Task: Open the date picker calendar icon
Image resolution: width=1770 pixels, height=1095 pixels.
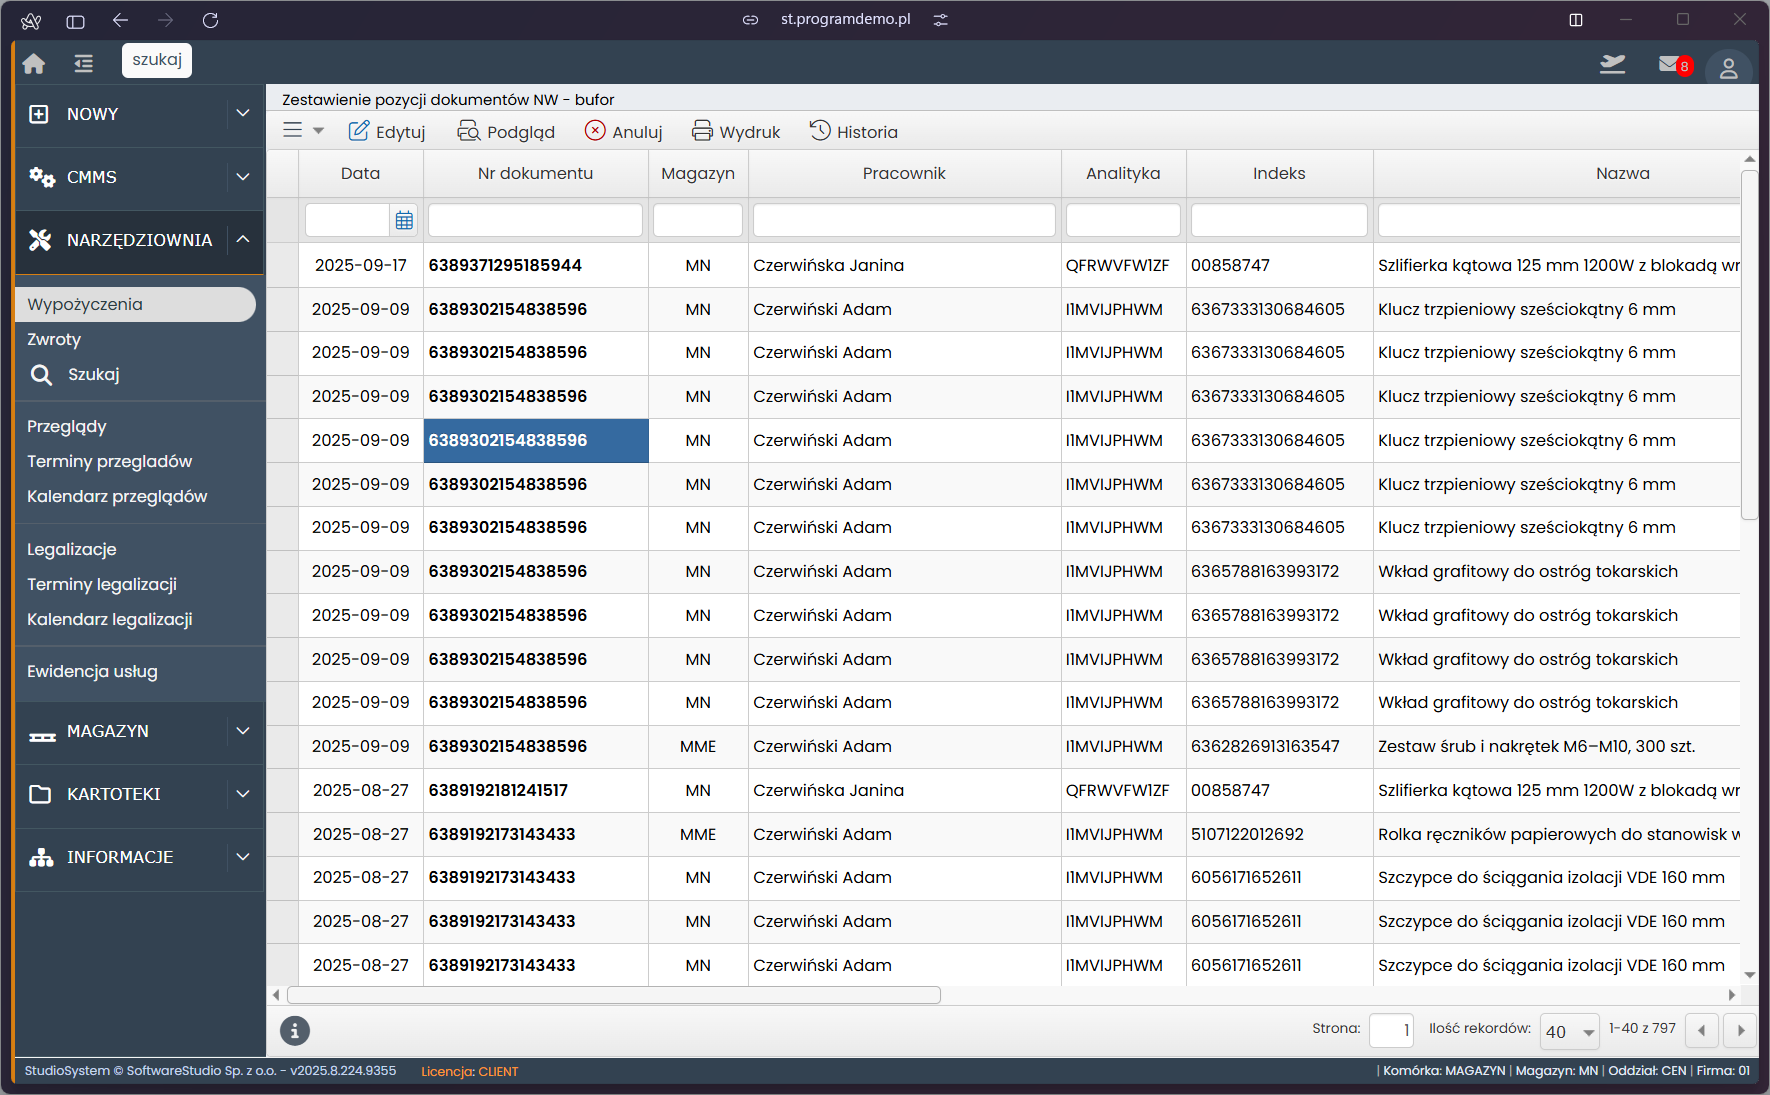Action: [x=404, y=220]
